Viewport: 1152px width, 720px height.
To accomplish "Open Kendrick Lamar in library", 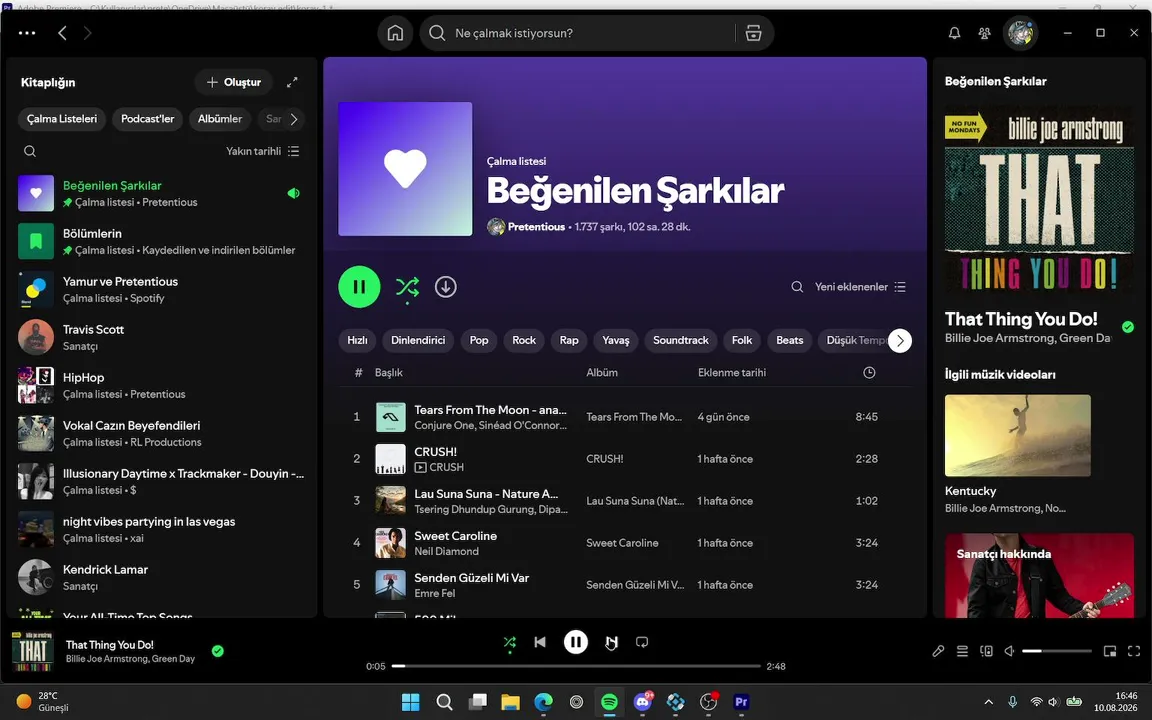I will [162, 577].
